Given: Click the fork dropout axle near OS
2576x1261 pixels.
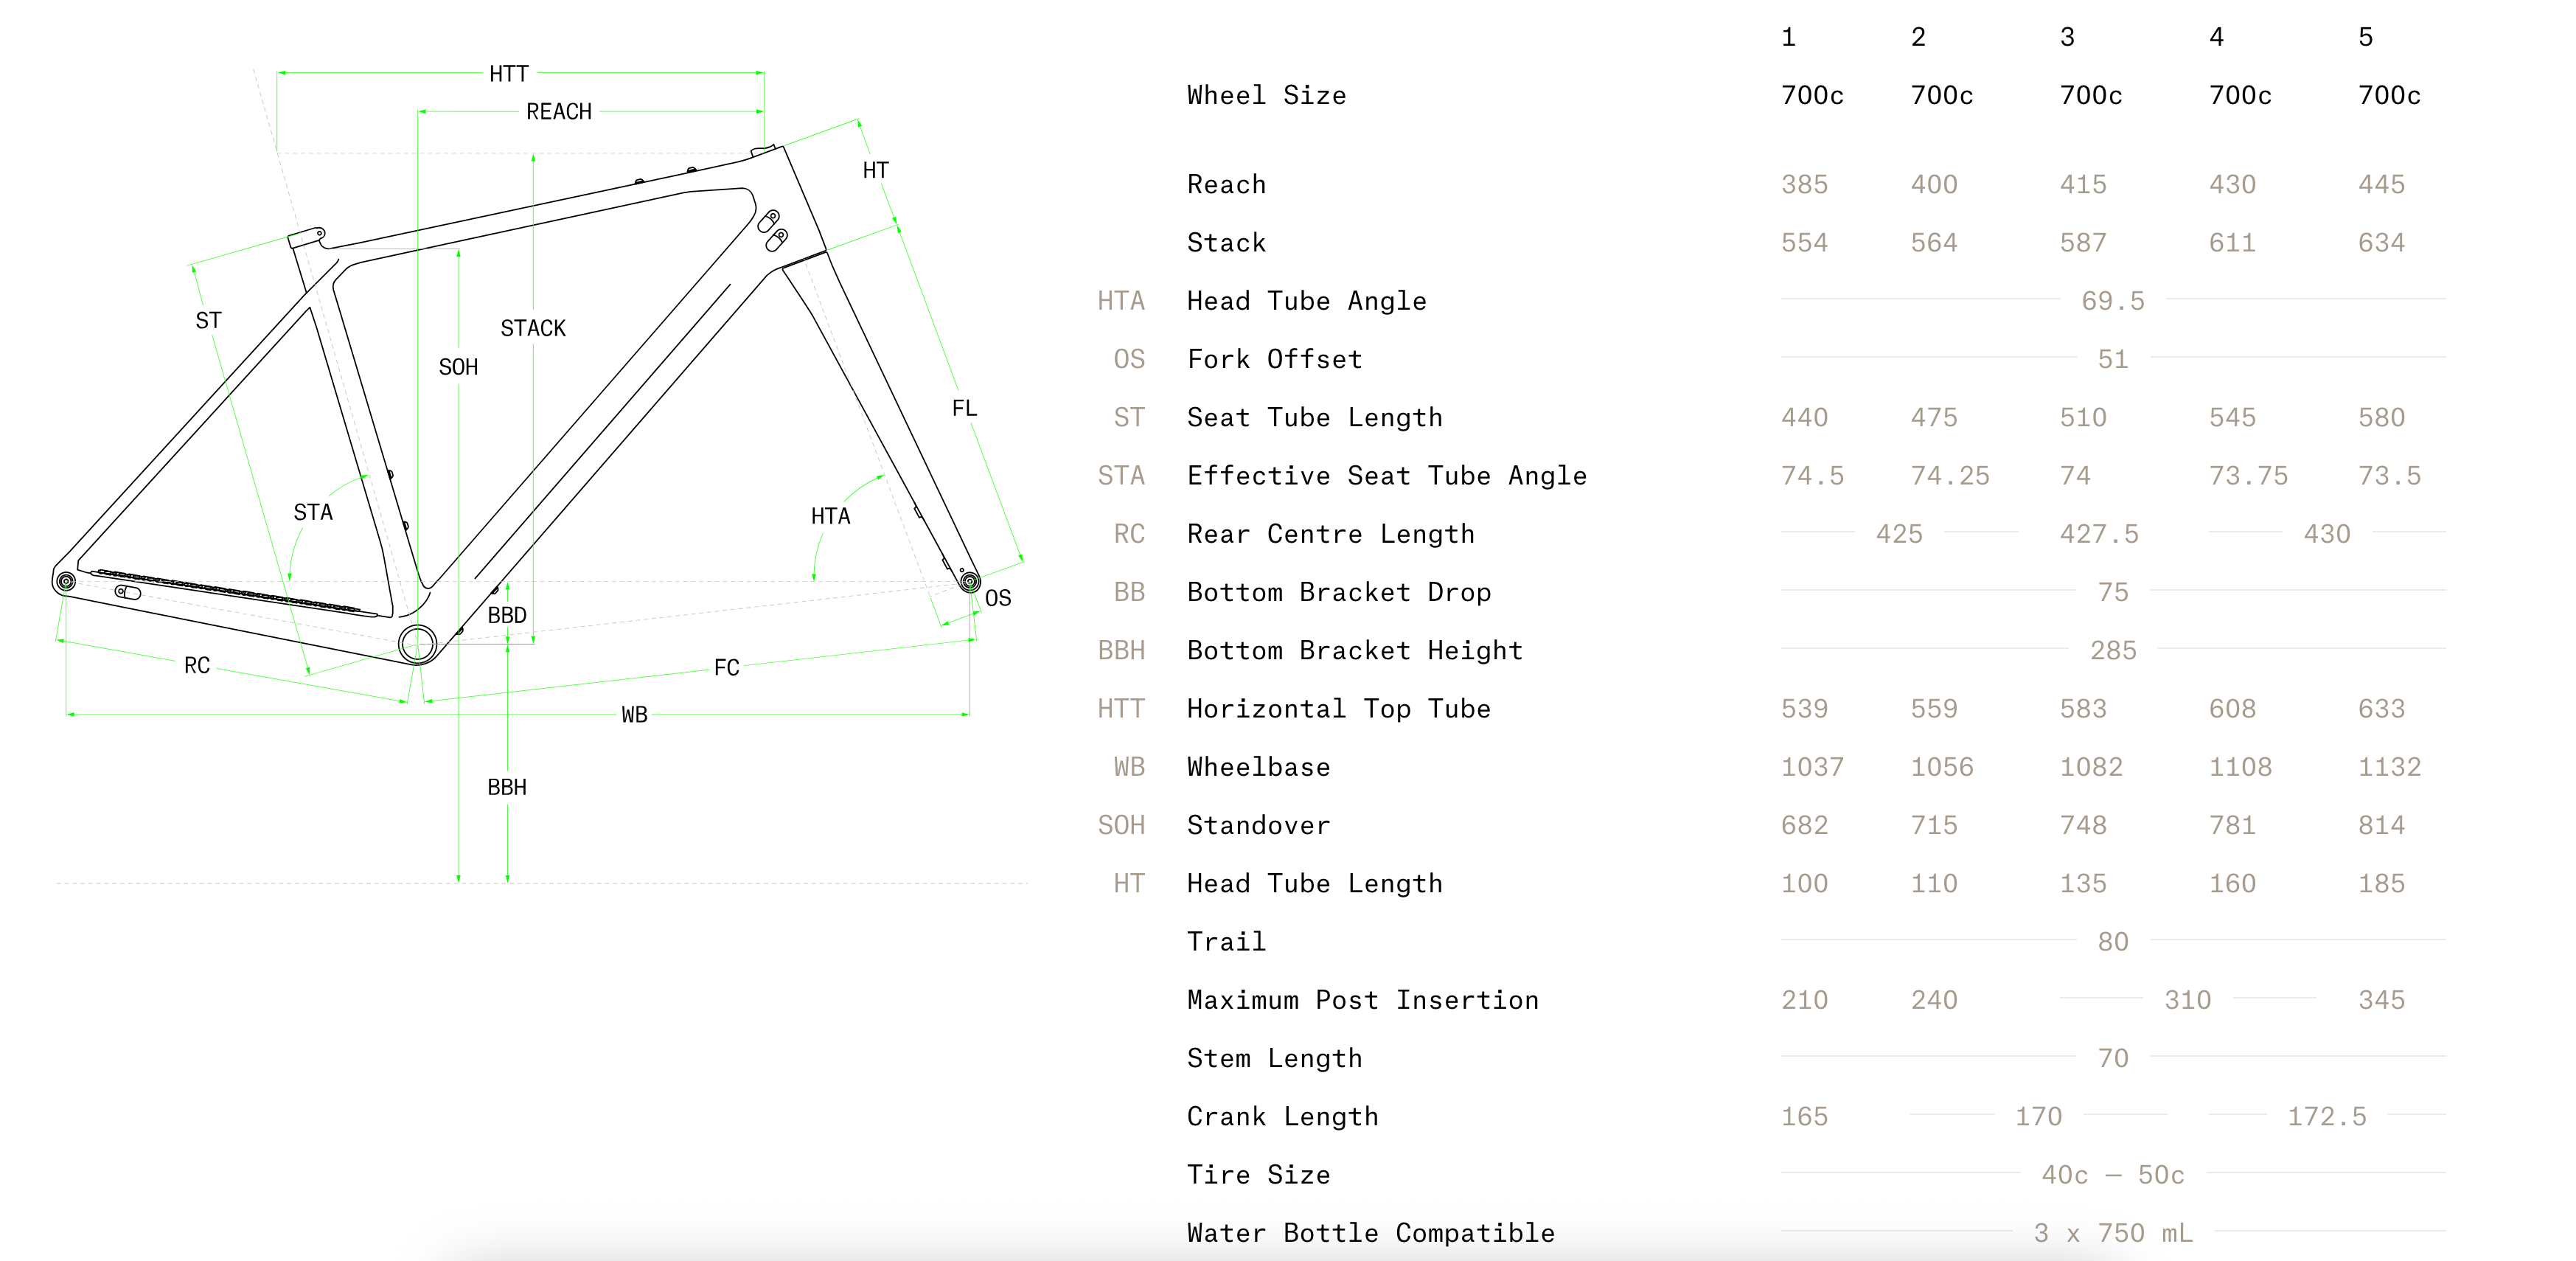Looking at the screenshot, I should coord(969,581).
